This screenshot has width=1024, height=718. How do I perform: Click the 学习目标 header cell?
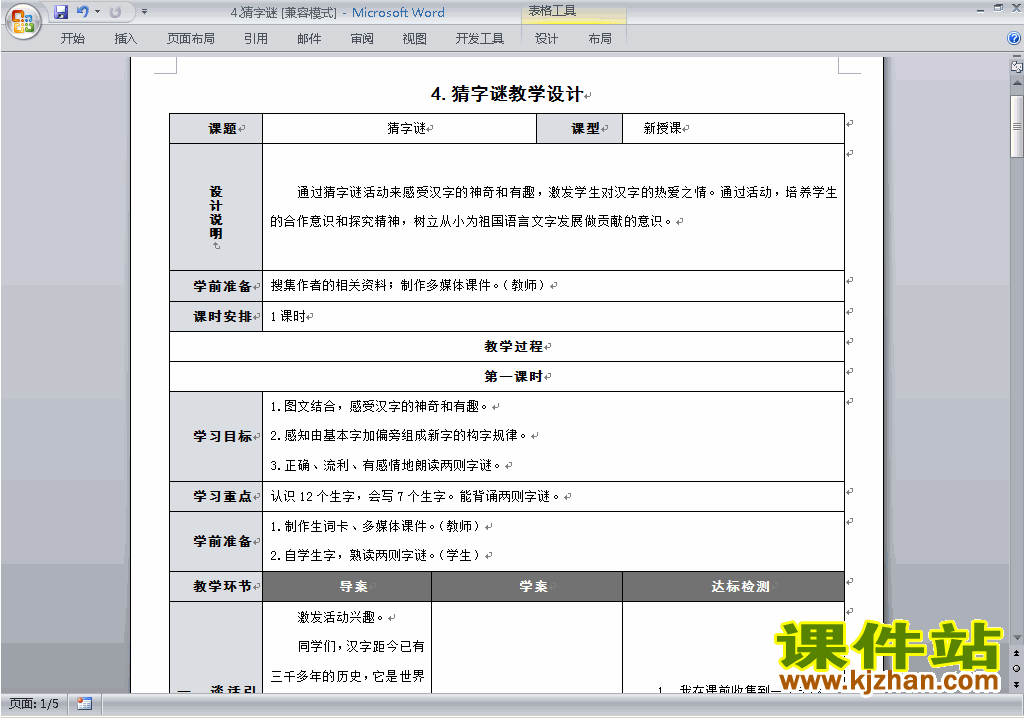tap(216, 436)
